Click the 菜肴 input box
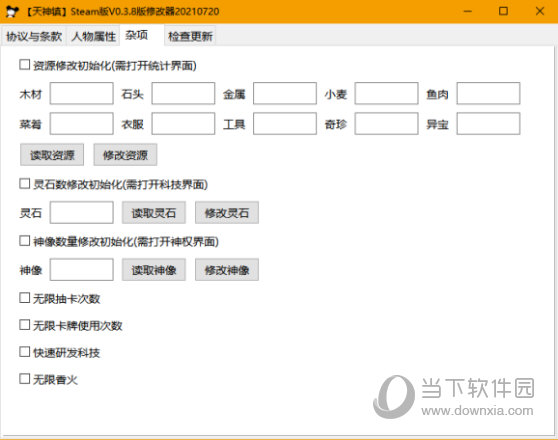The image size is (558, 440). click(81, 124)
